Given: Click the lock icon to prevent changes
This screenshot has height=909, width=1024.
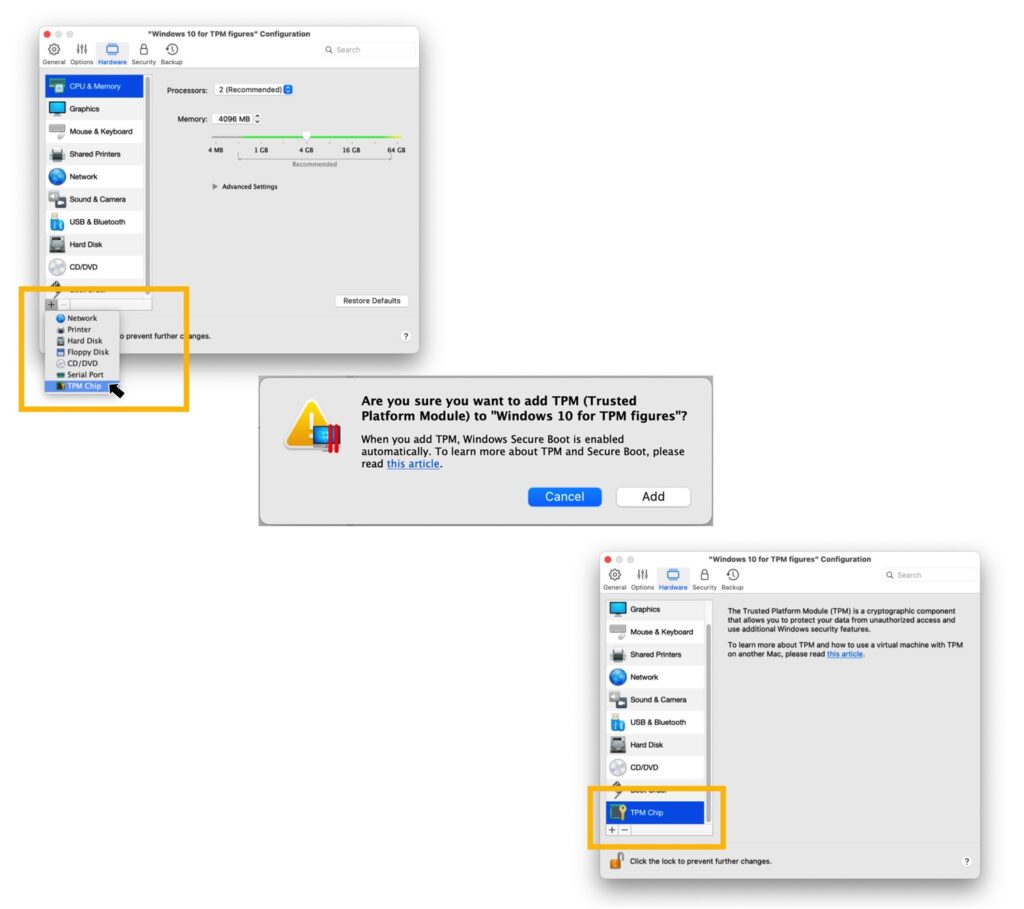Looking at the screenshot, I should click(x=616, y=861).
